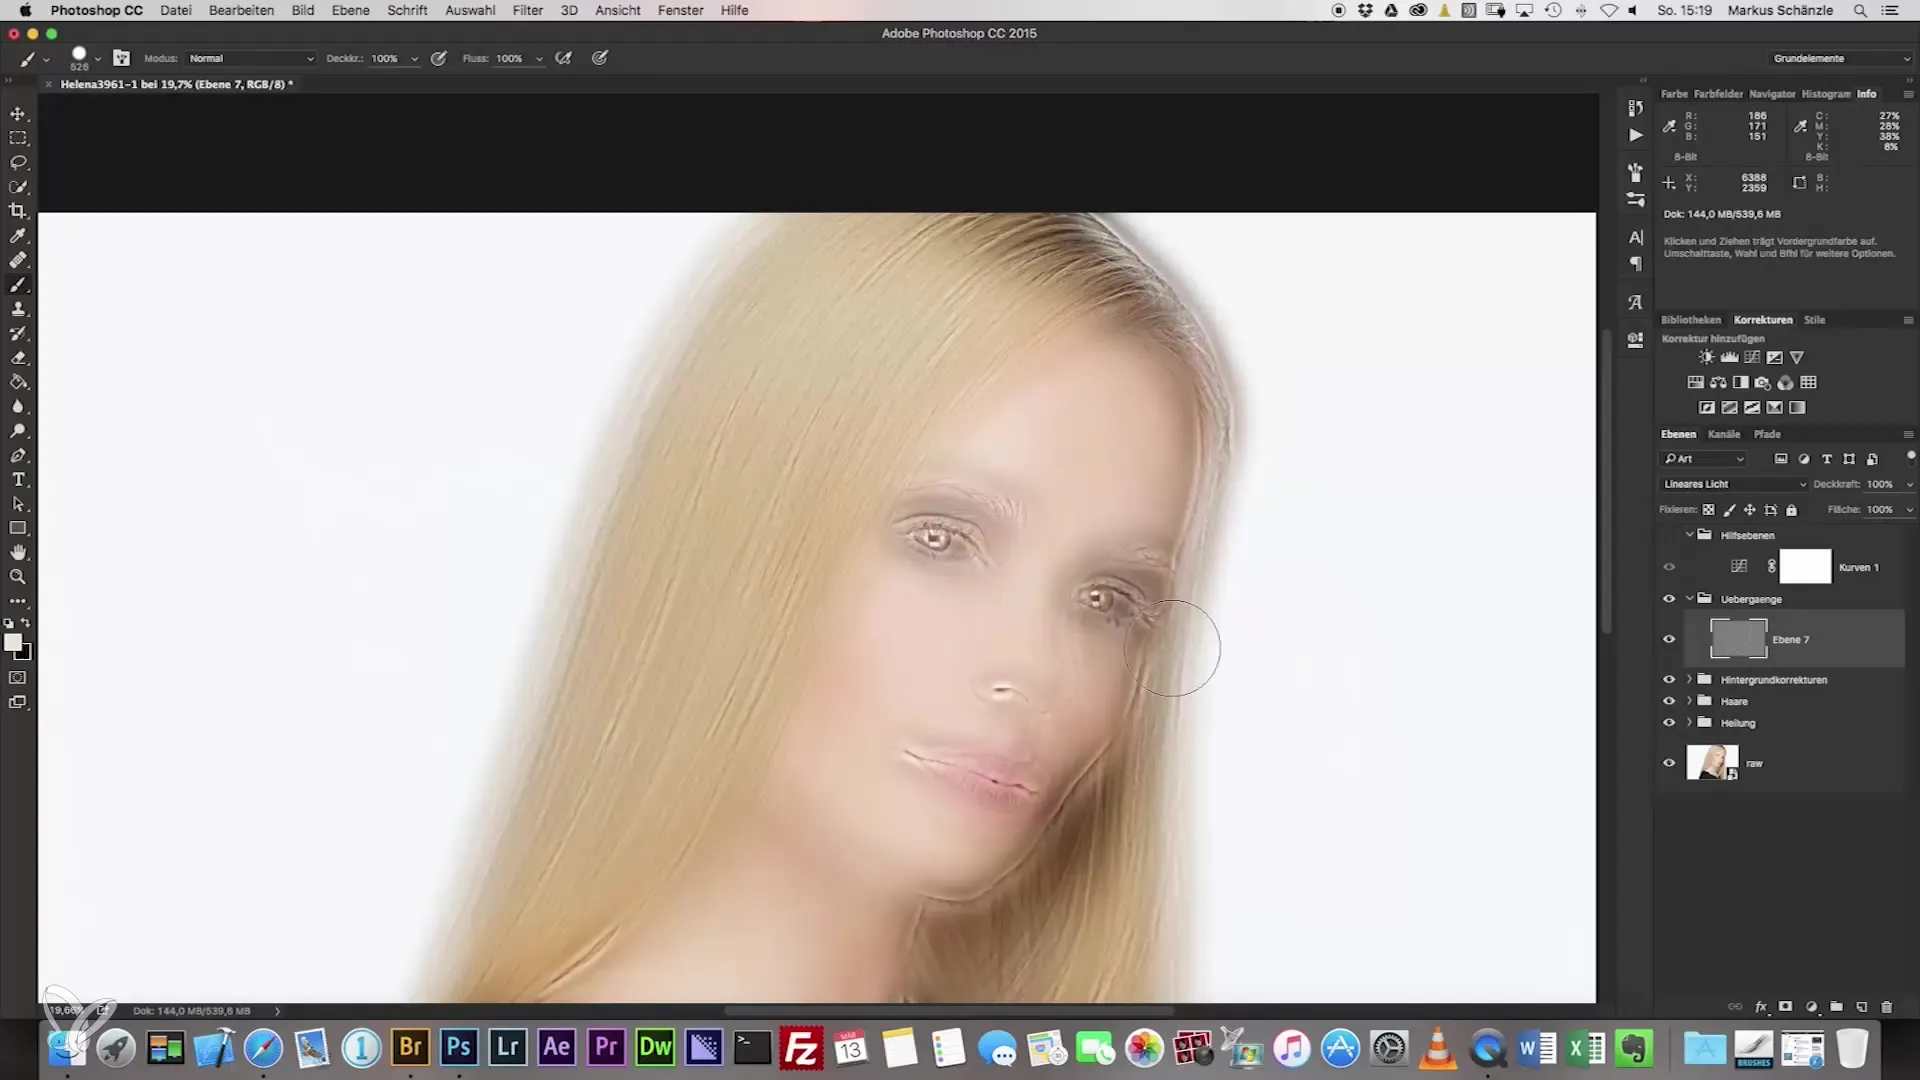Add a Curves adjustment from Korrekturen

coord(1752,357)
